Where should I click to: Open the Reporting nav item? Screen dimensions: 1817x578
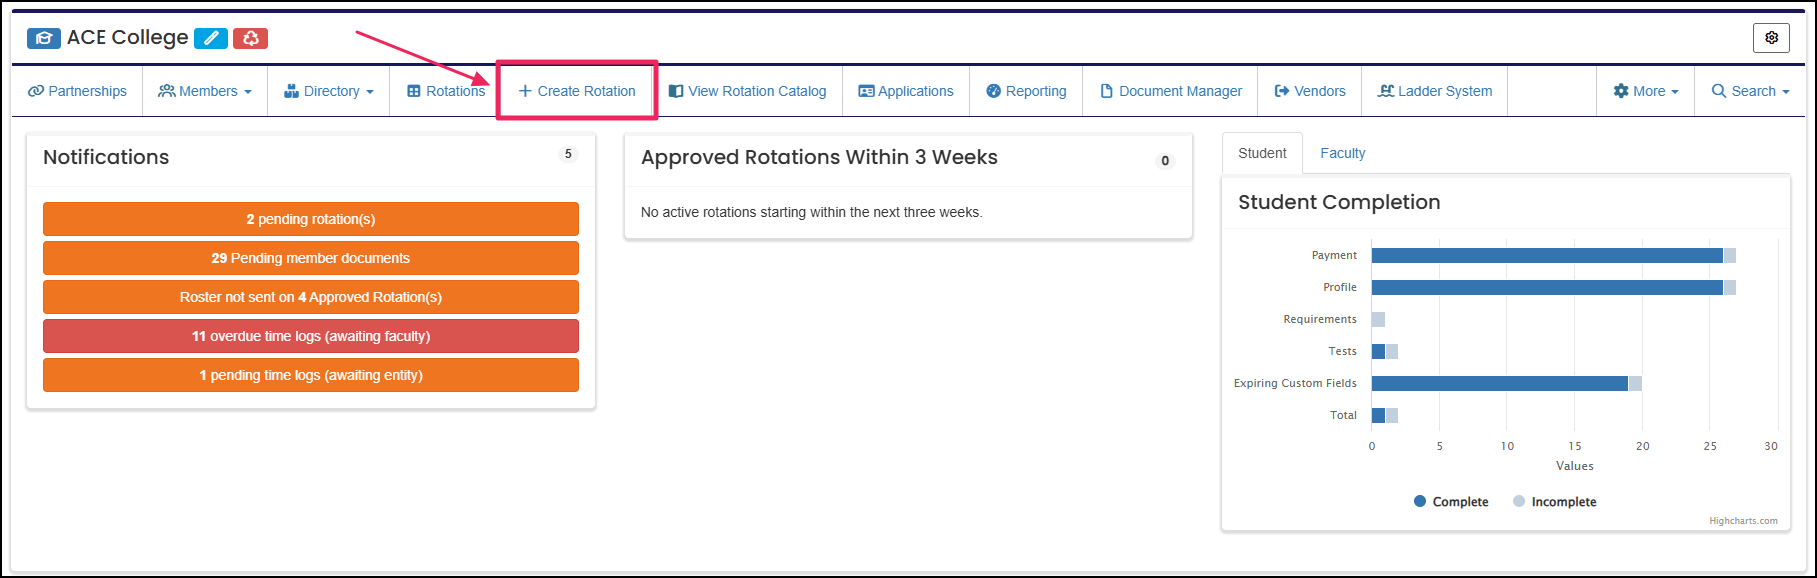1026,91
